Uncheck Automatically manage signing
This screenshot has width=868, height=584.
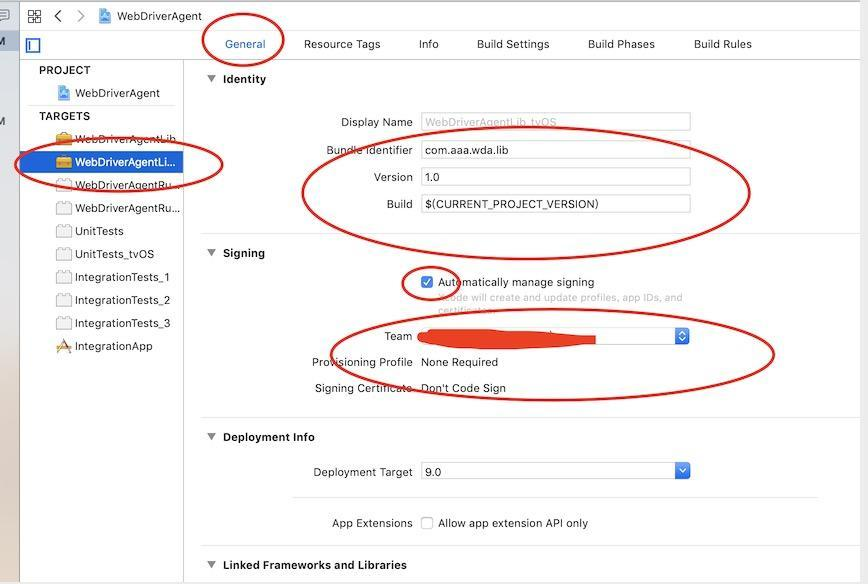[427, 282]
